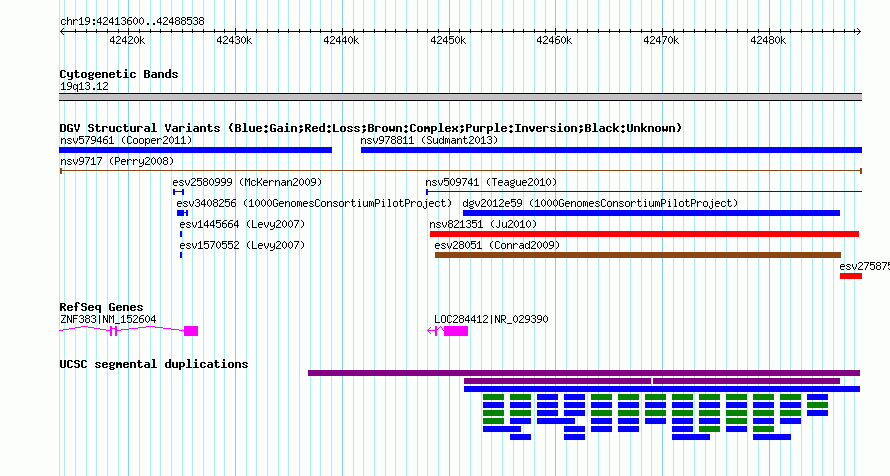Click the 19q13.12 band label
The image size is (890, 476).
(84, 86)
